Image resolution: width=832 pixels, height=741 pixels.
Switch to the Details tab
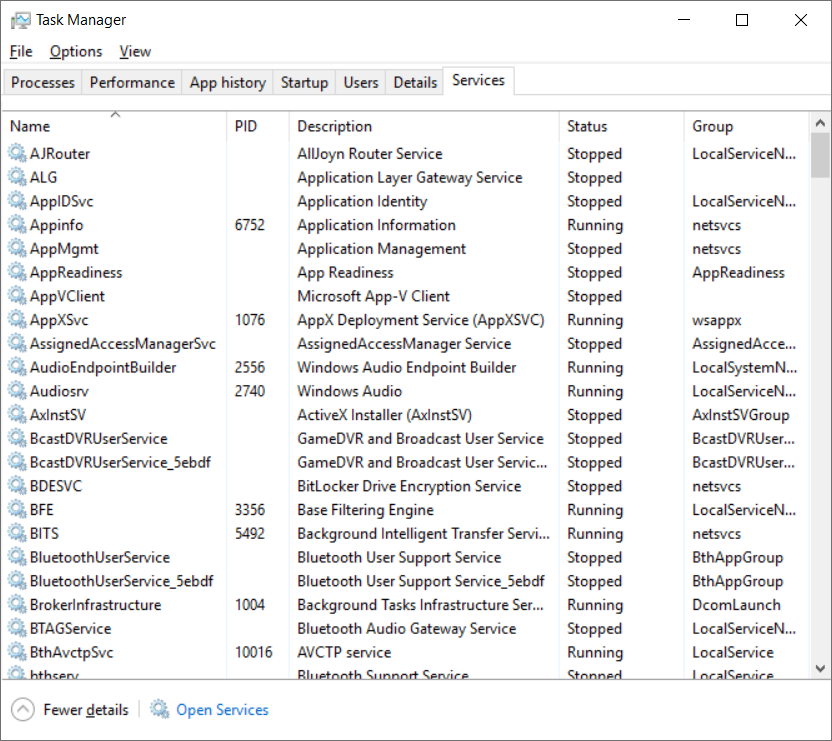click(415, 82)
